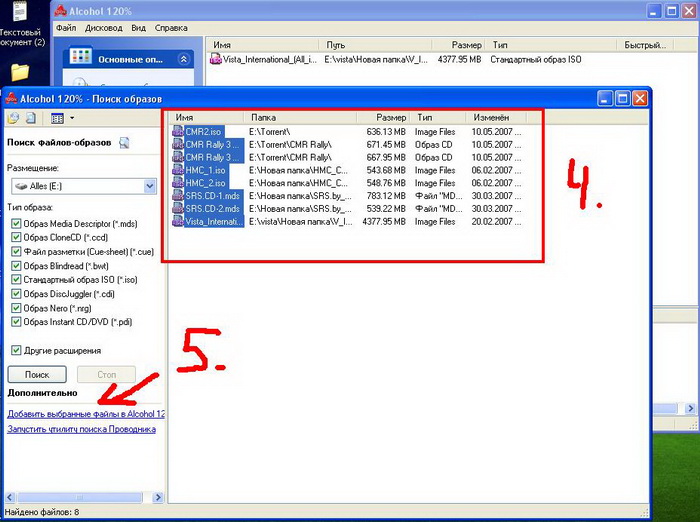Viewport: 700px width, 522px height.
Task: Sort search results by Имя column
Action: coord(208,117)
